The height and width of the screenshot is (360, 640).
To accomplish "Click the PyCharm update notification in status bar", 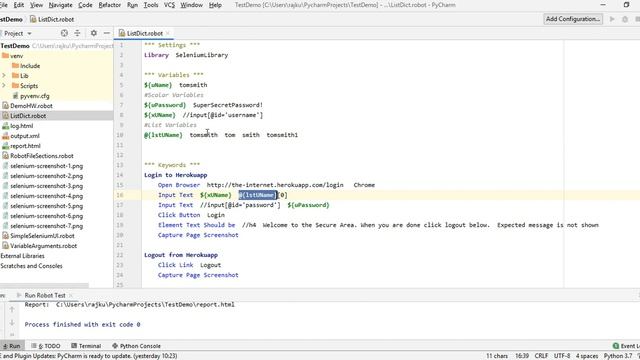I will click(89, 356).
